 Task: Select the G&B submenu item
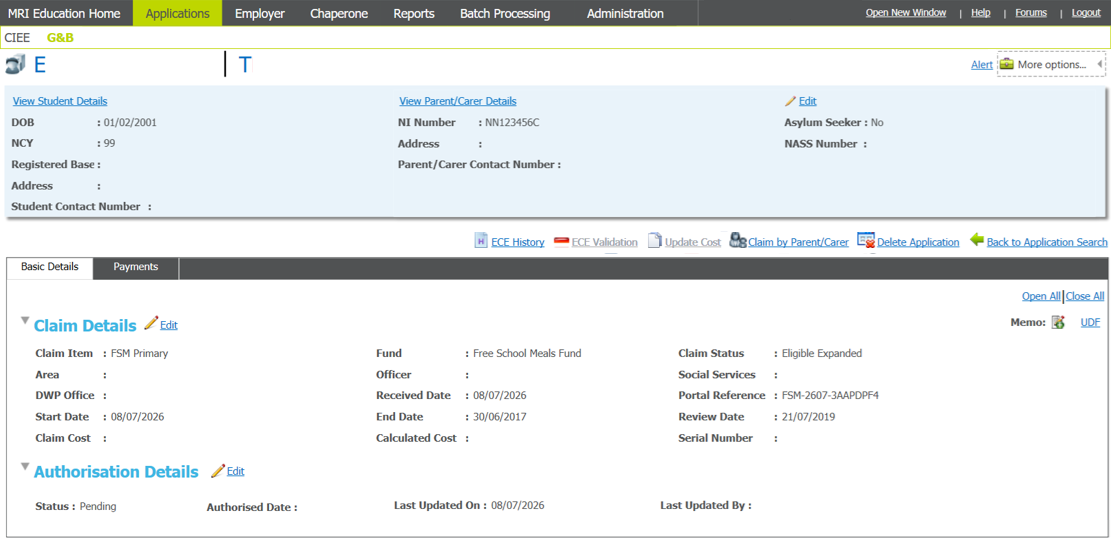(60, 38)
